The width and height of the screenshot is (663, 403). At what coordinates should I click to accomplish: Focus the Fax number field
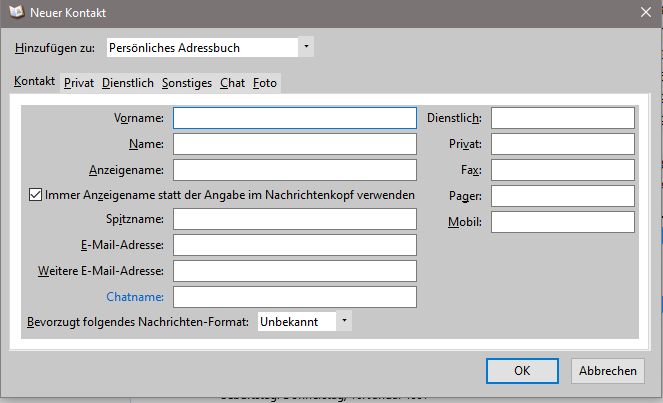tap(562, 170)
